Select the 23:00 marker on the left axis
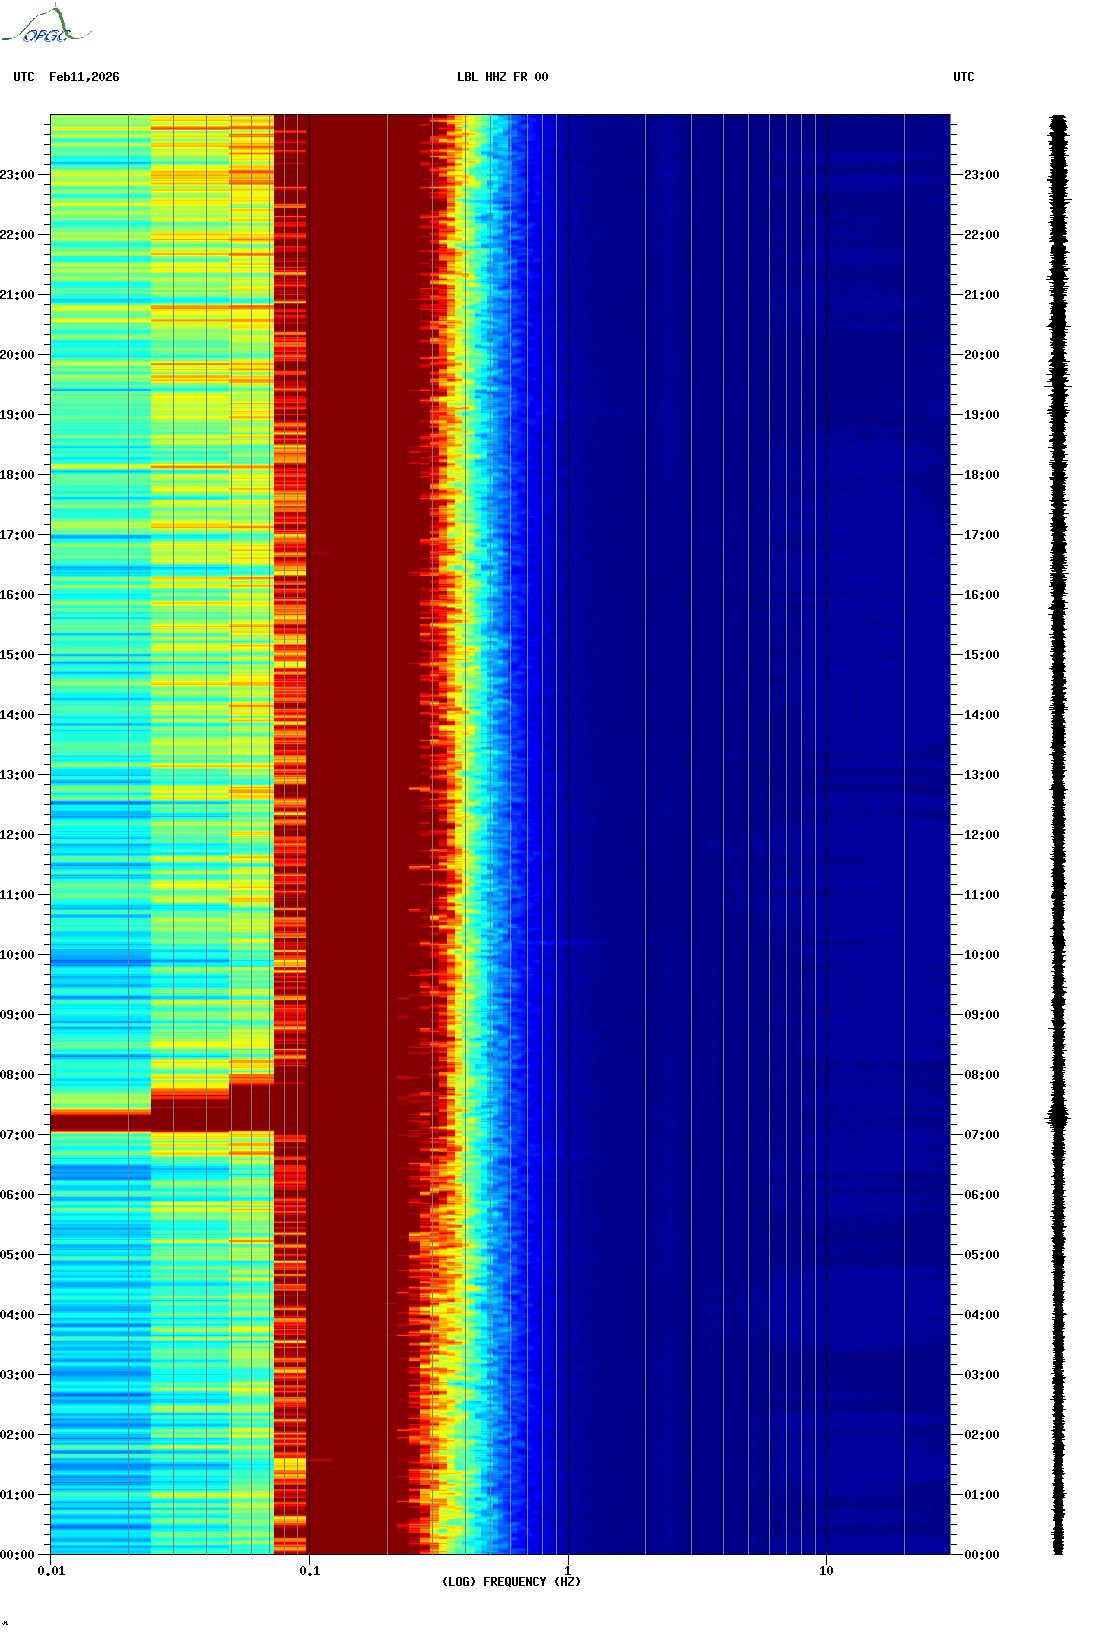The height and width of the screenshot is (1634, 1102). click(x=18, y=175)
